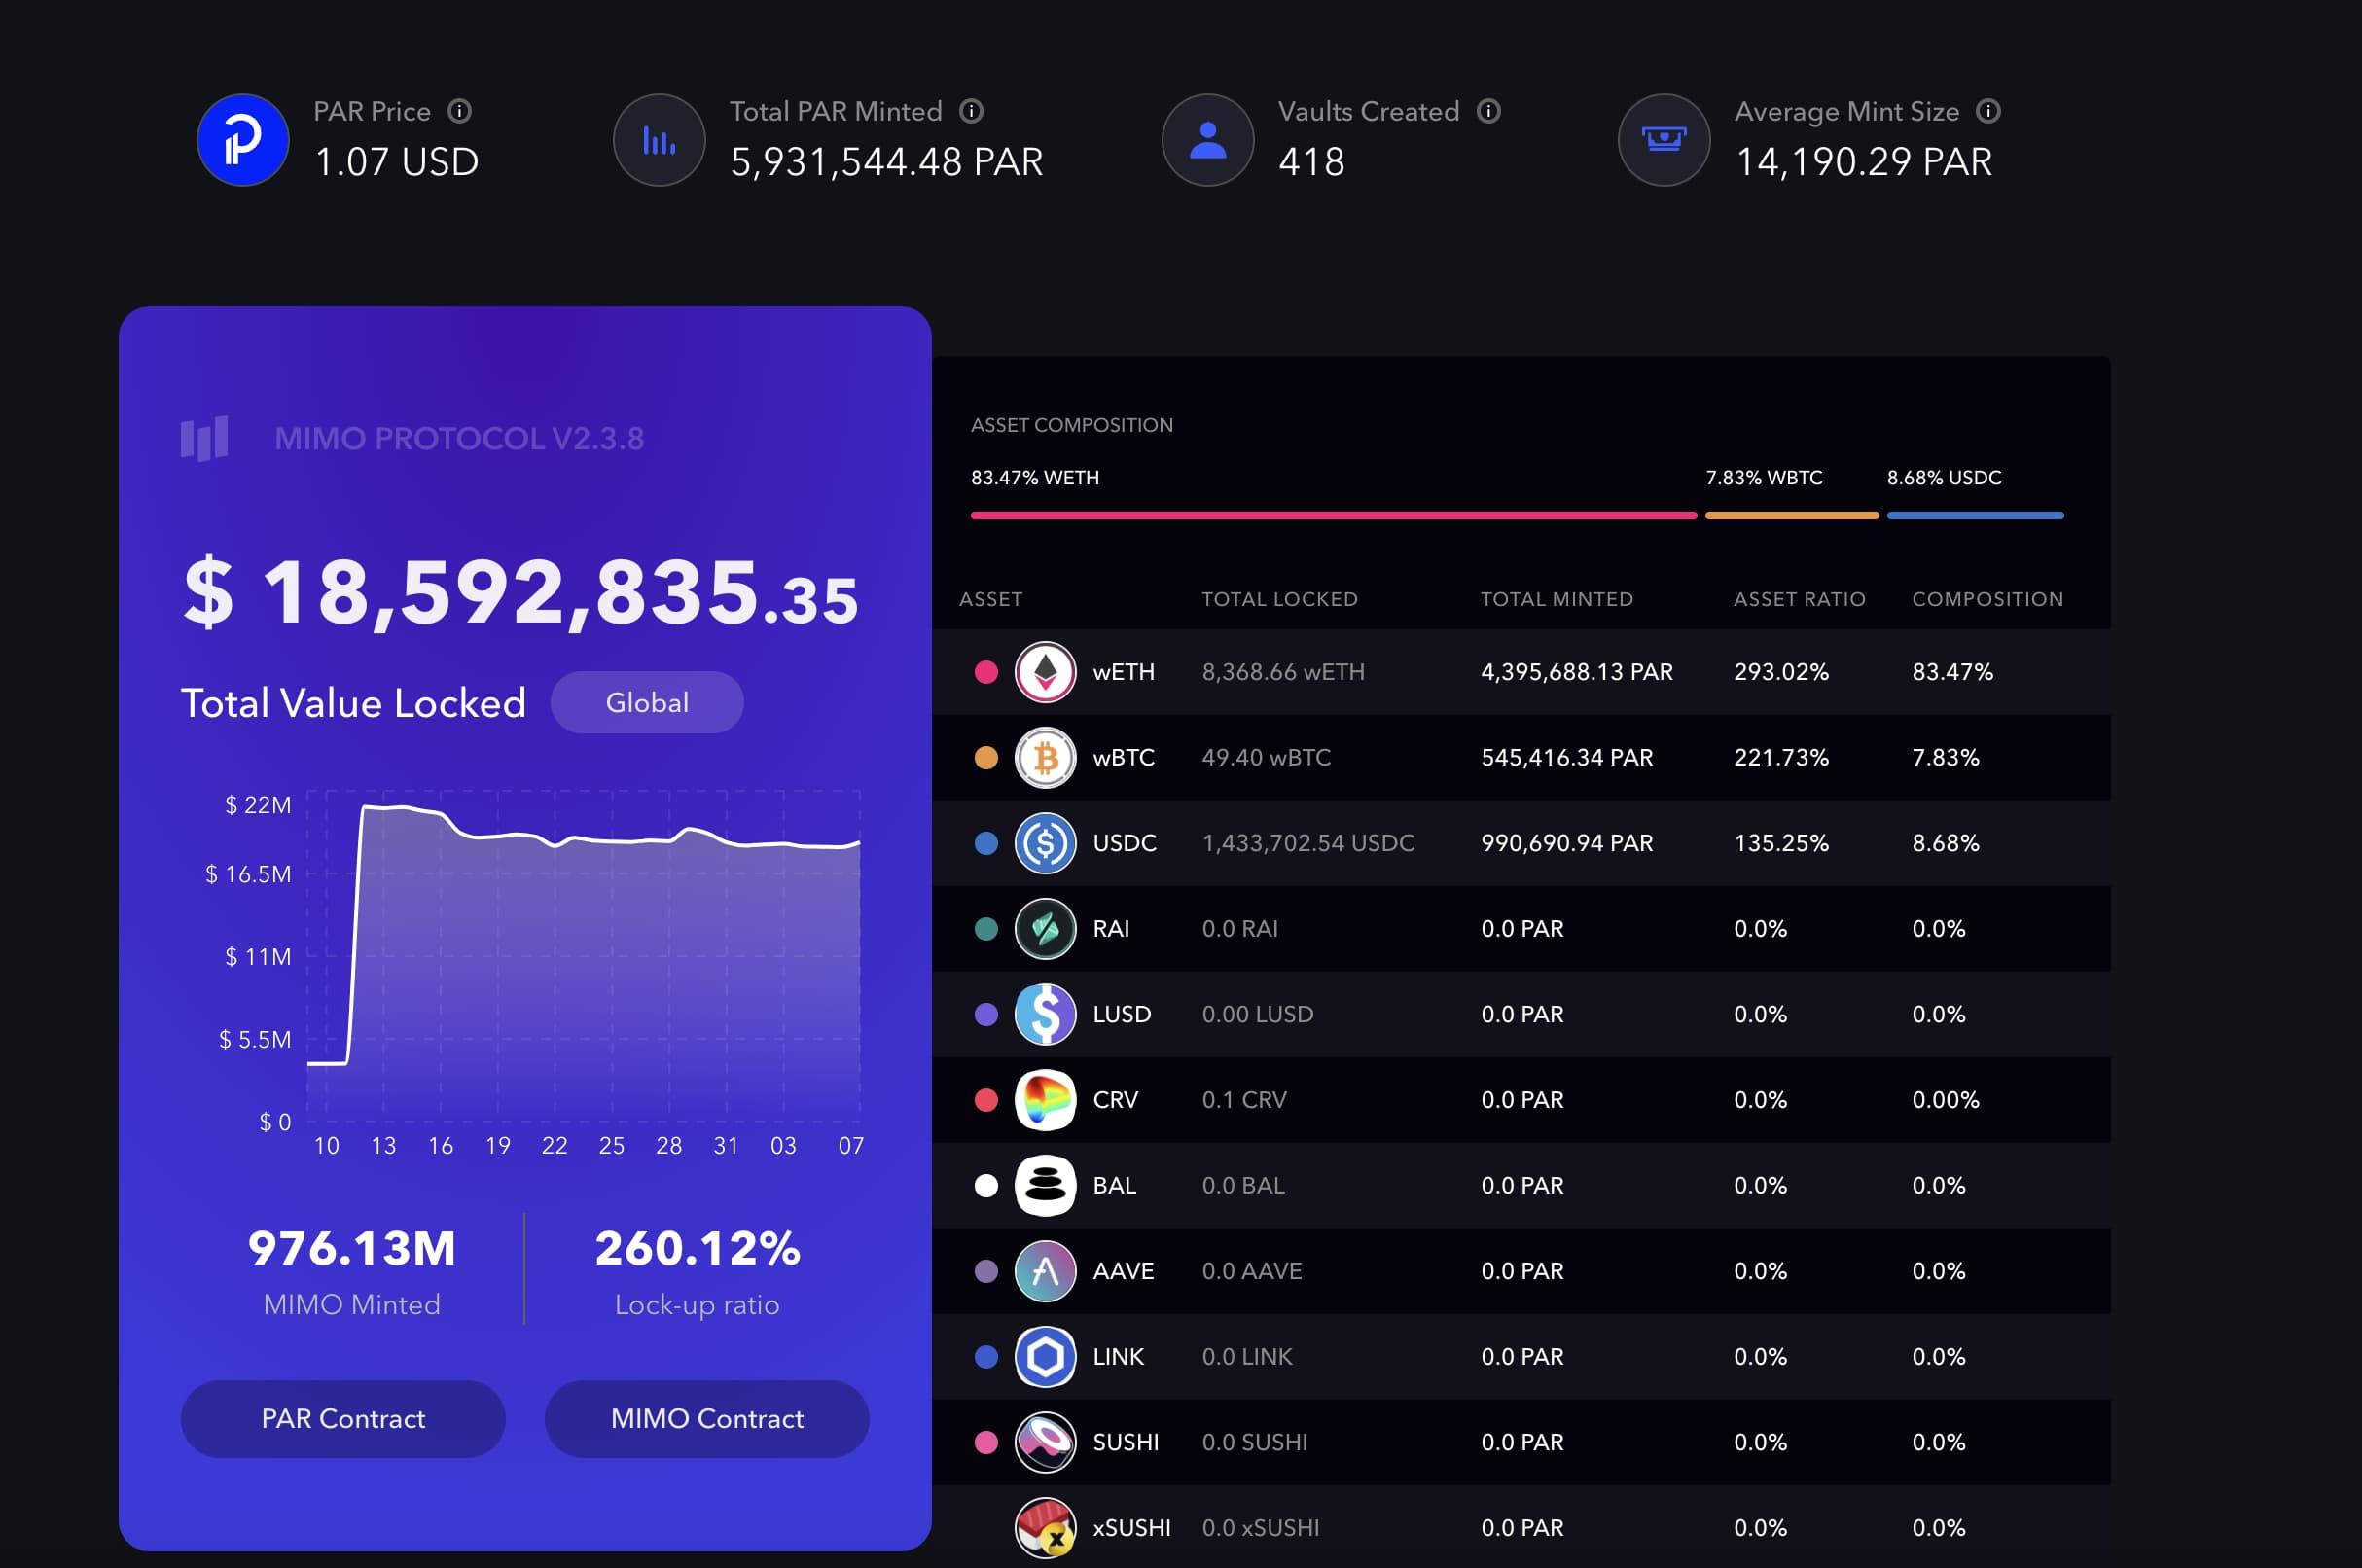Image resolution: width=2362 pixels, height=1568 pixels.
Task: Sort by Asset Ratio column header
Action: pyautogui.click(x=1799, y=599)
